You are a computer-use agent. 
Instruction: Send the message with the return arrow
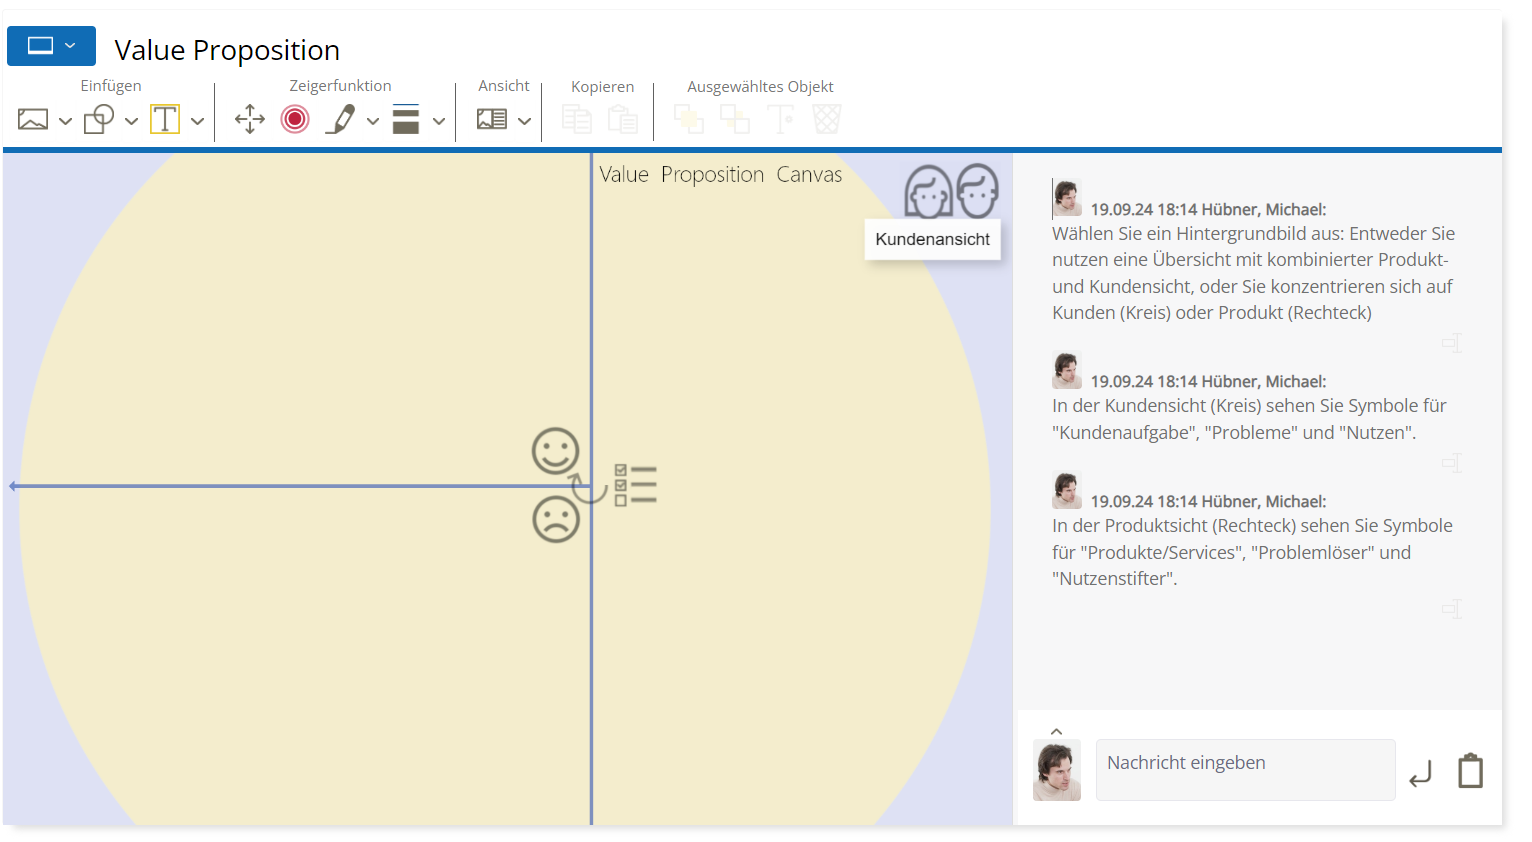coord(1420,773)
